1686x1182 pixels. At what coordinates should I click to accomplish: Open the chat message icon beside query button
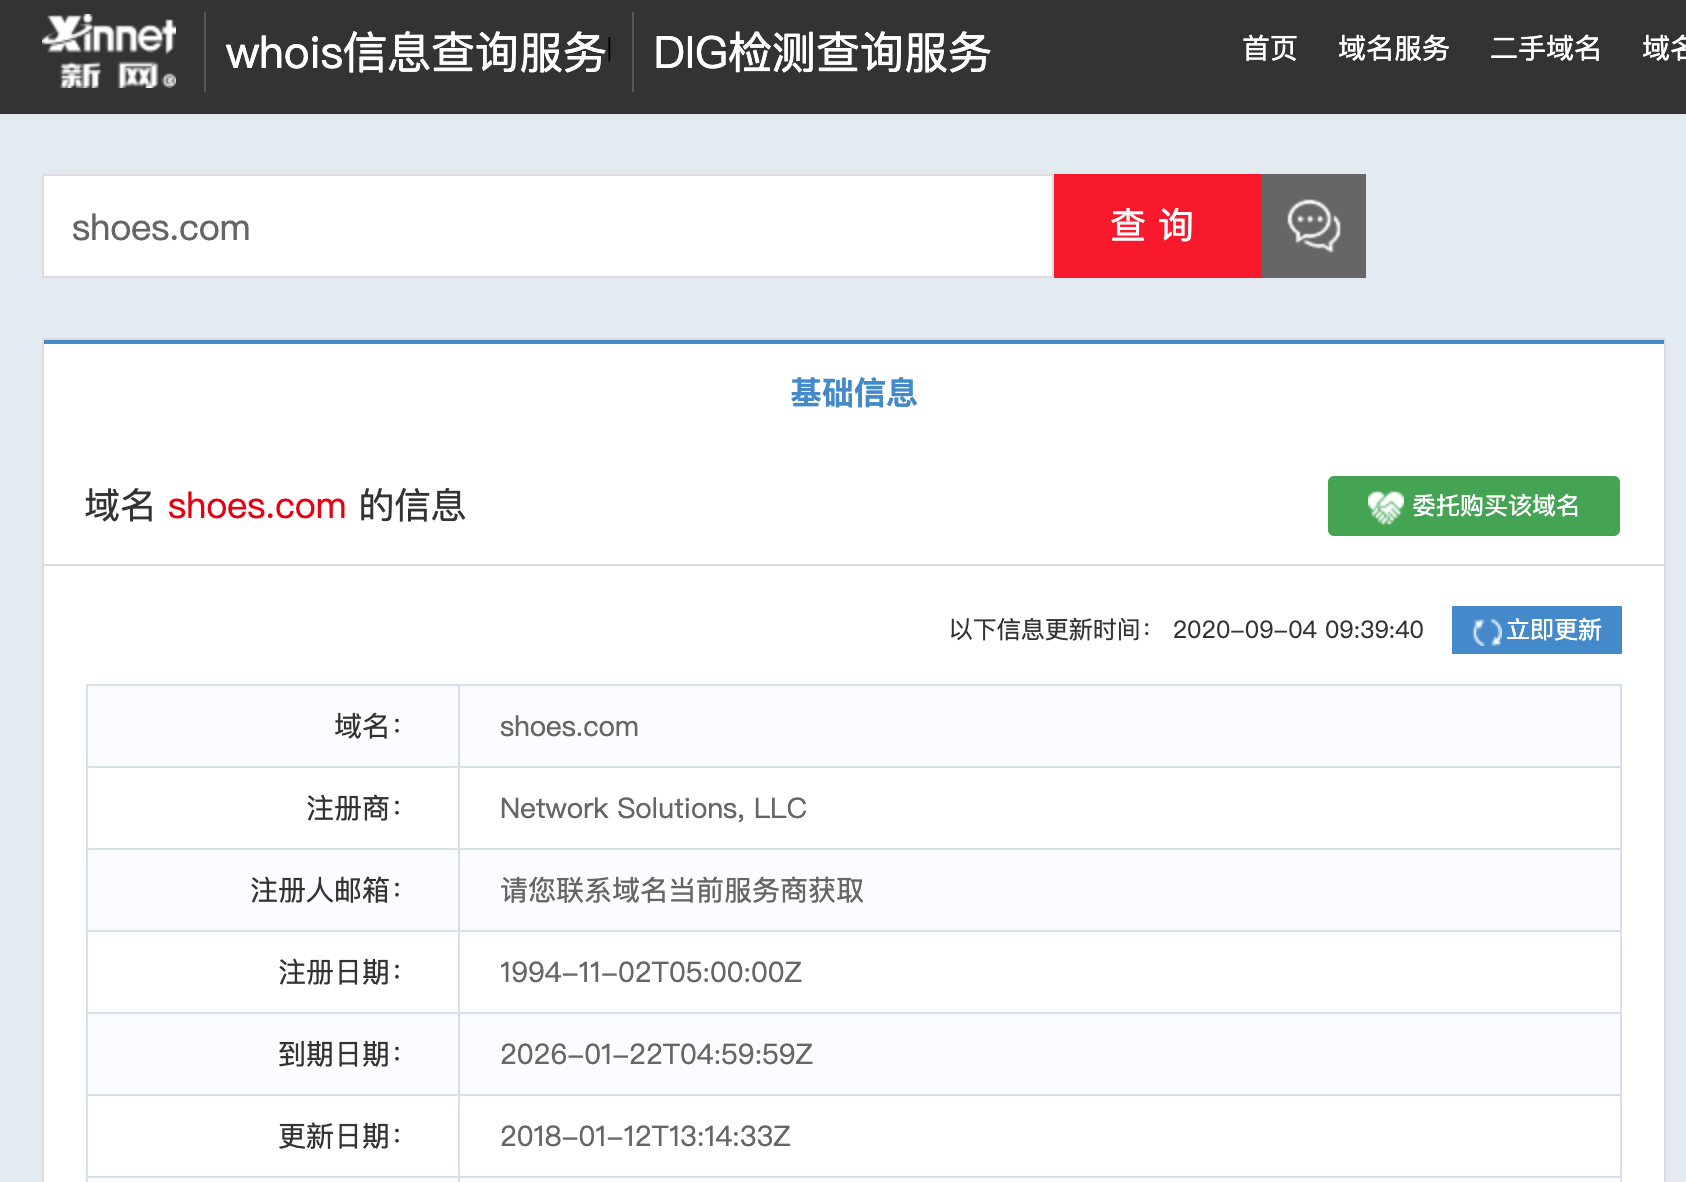1313,226
